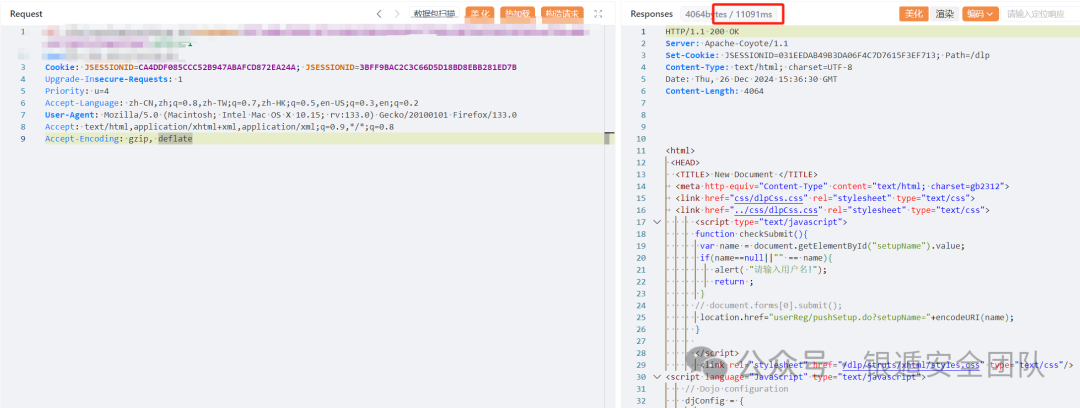Click the meta http-equiv line
Viewport: 1080px width, 408px height.
coord(842,186)
